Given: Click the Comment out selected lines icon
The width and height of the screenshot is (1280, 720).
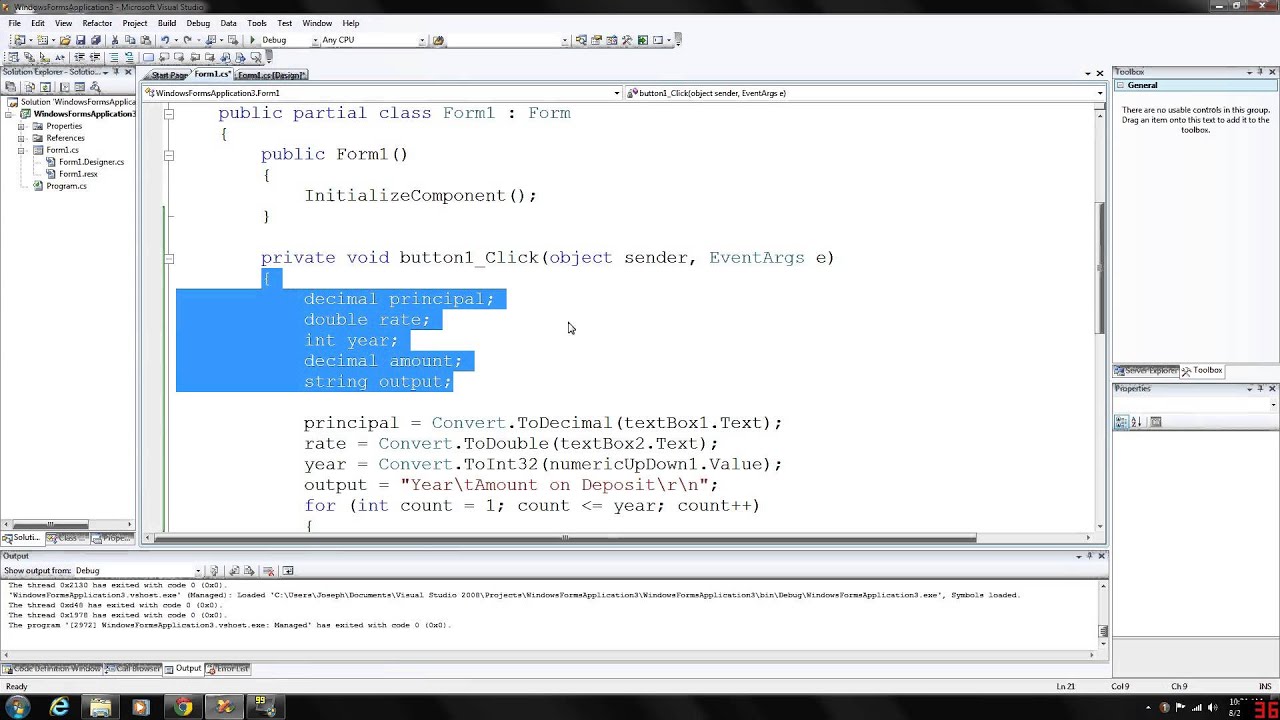Looking at the screenshot, I should 114,57.
